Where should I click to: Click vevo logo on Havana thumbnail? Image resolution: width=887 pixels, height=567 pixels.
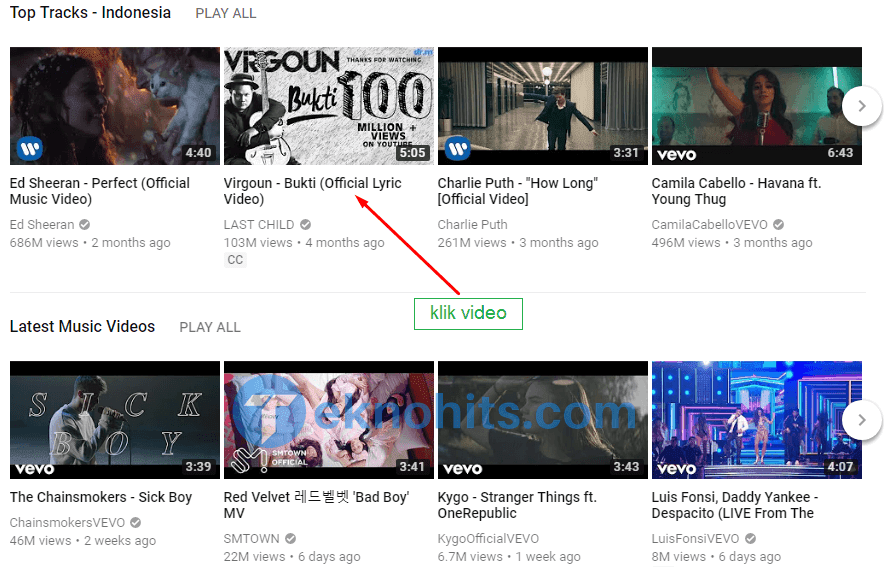pos(677,154)
